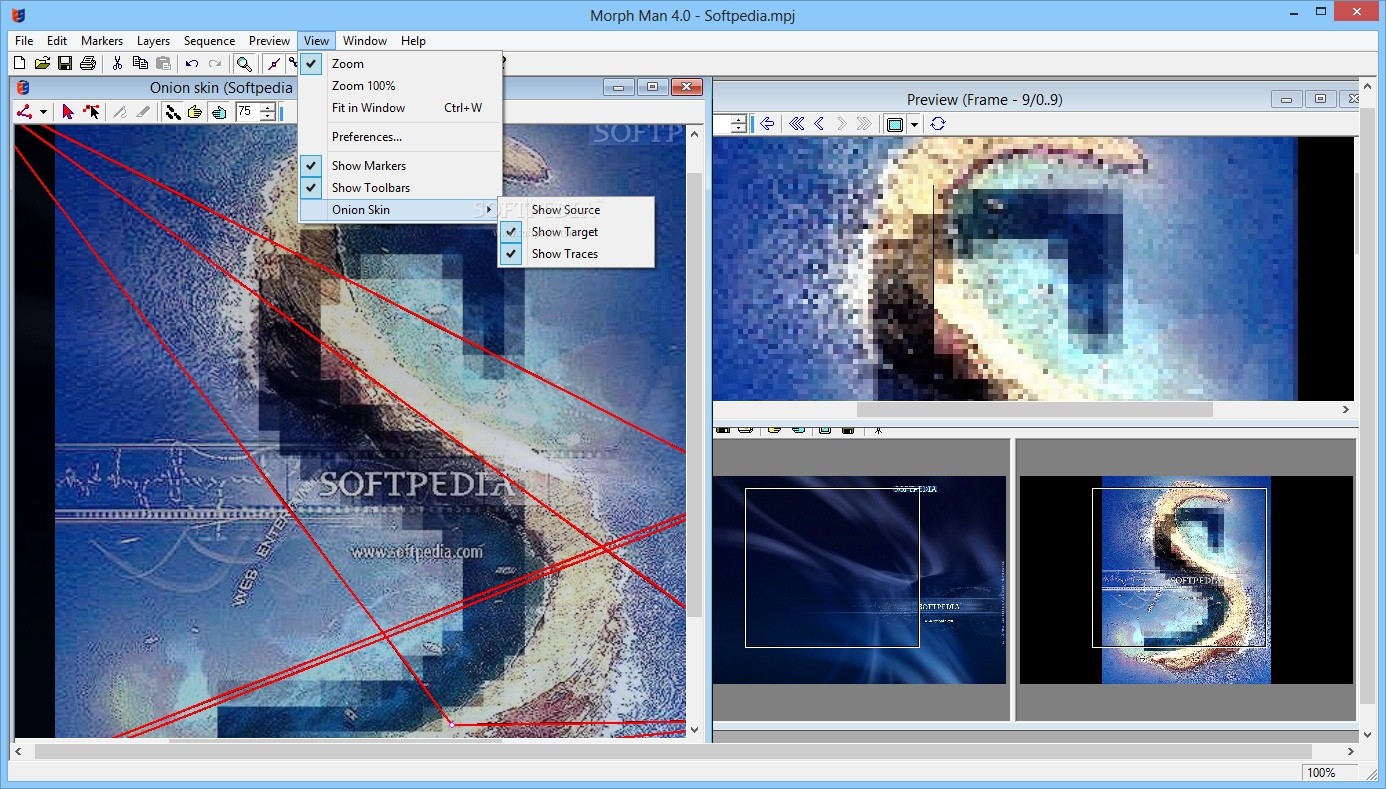
Task: Decrease the 75 opacity spinner value
Action: coord(268,117)
